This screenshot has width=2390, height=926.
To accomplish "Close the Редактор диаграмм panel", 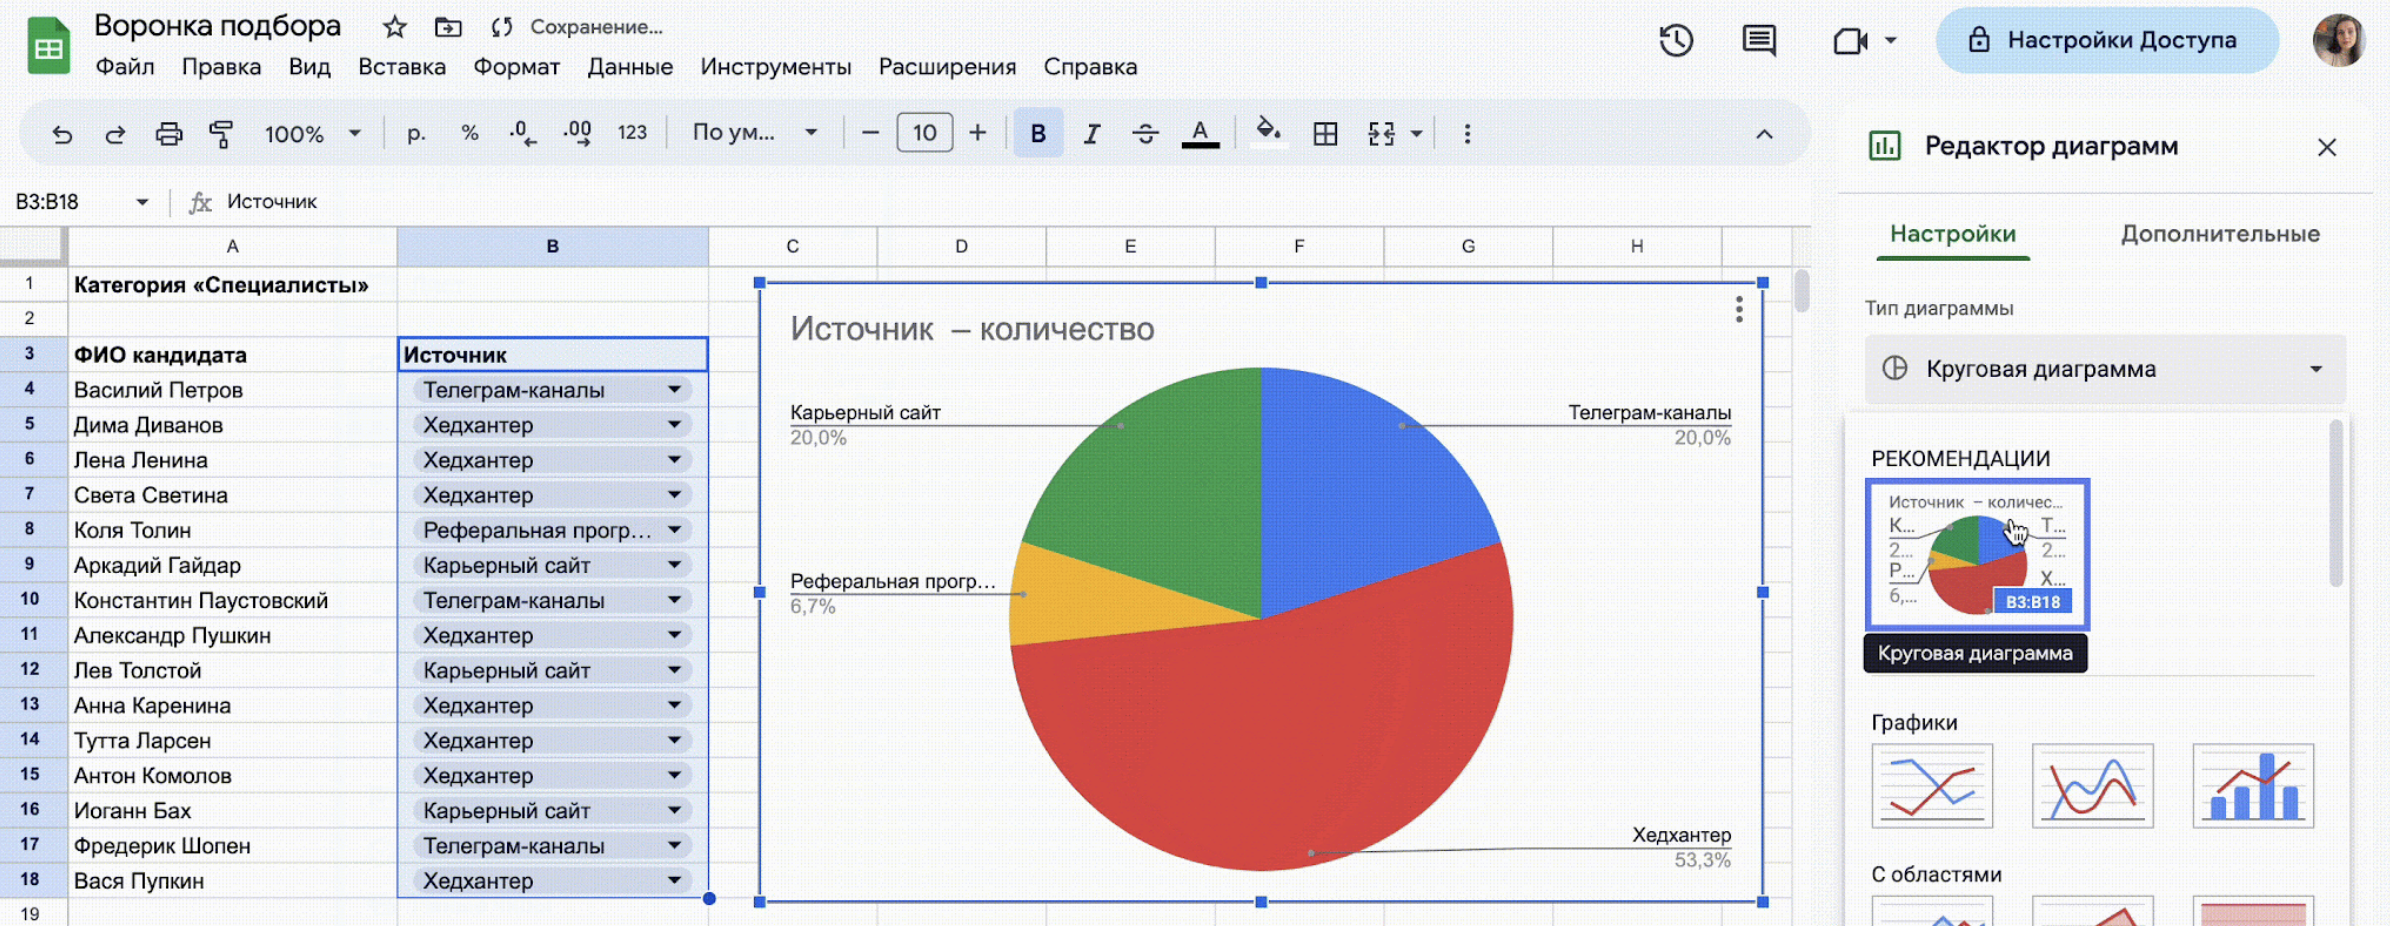I will point(2327,147).
